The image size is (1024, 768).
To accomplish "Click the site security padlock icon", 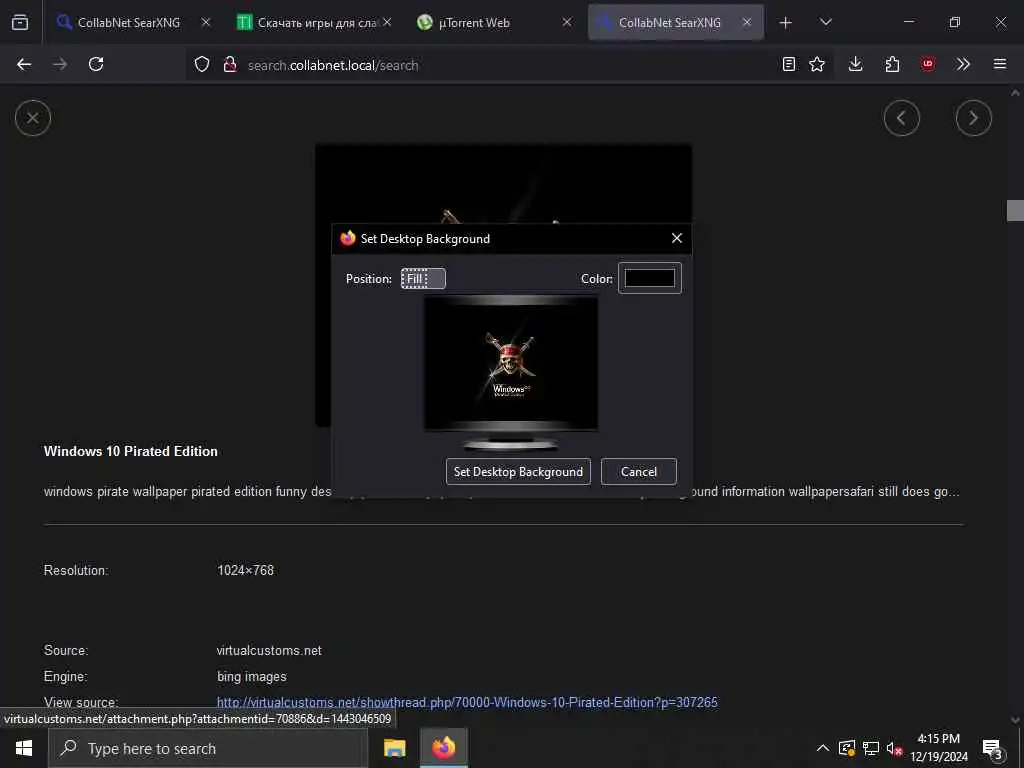I will point(229,64).
